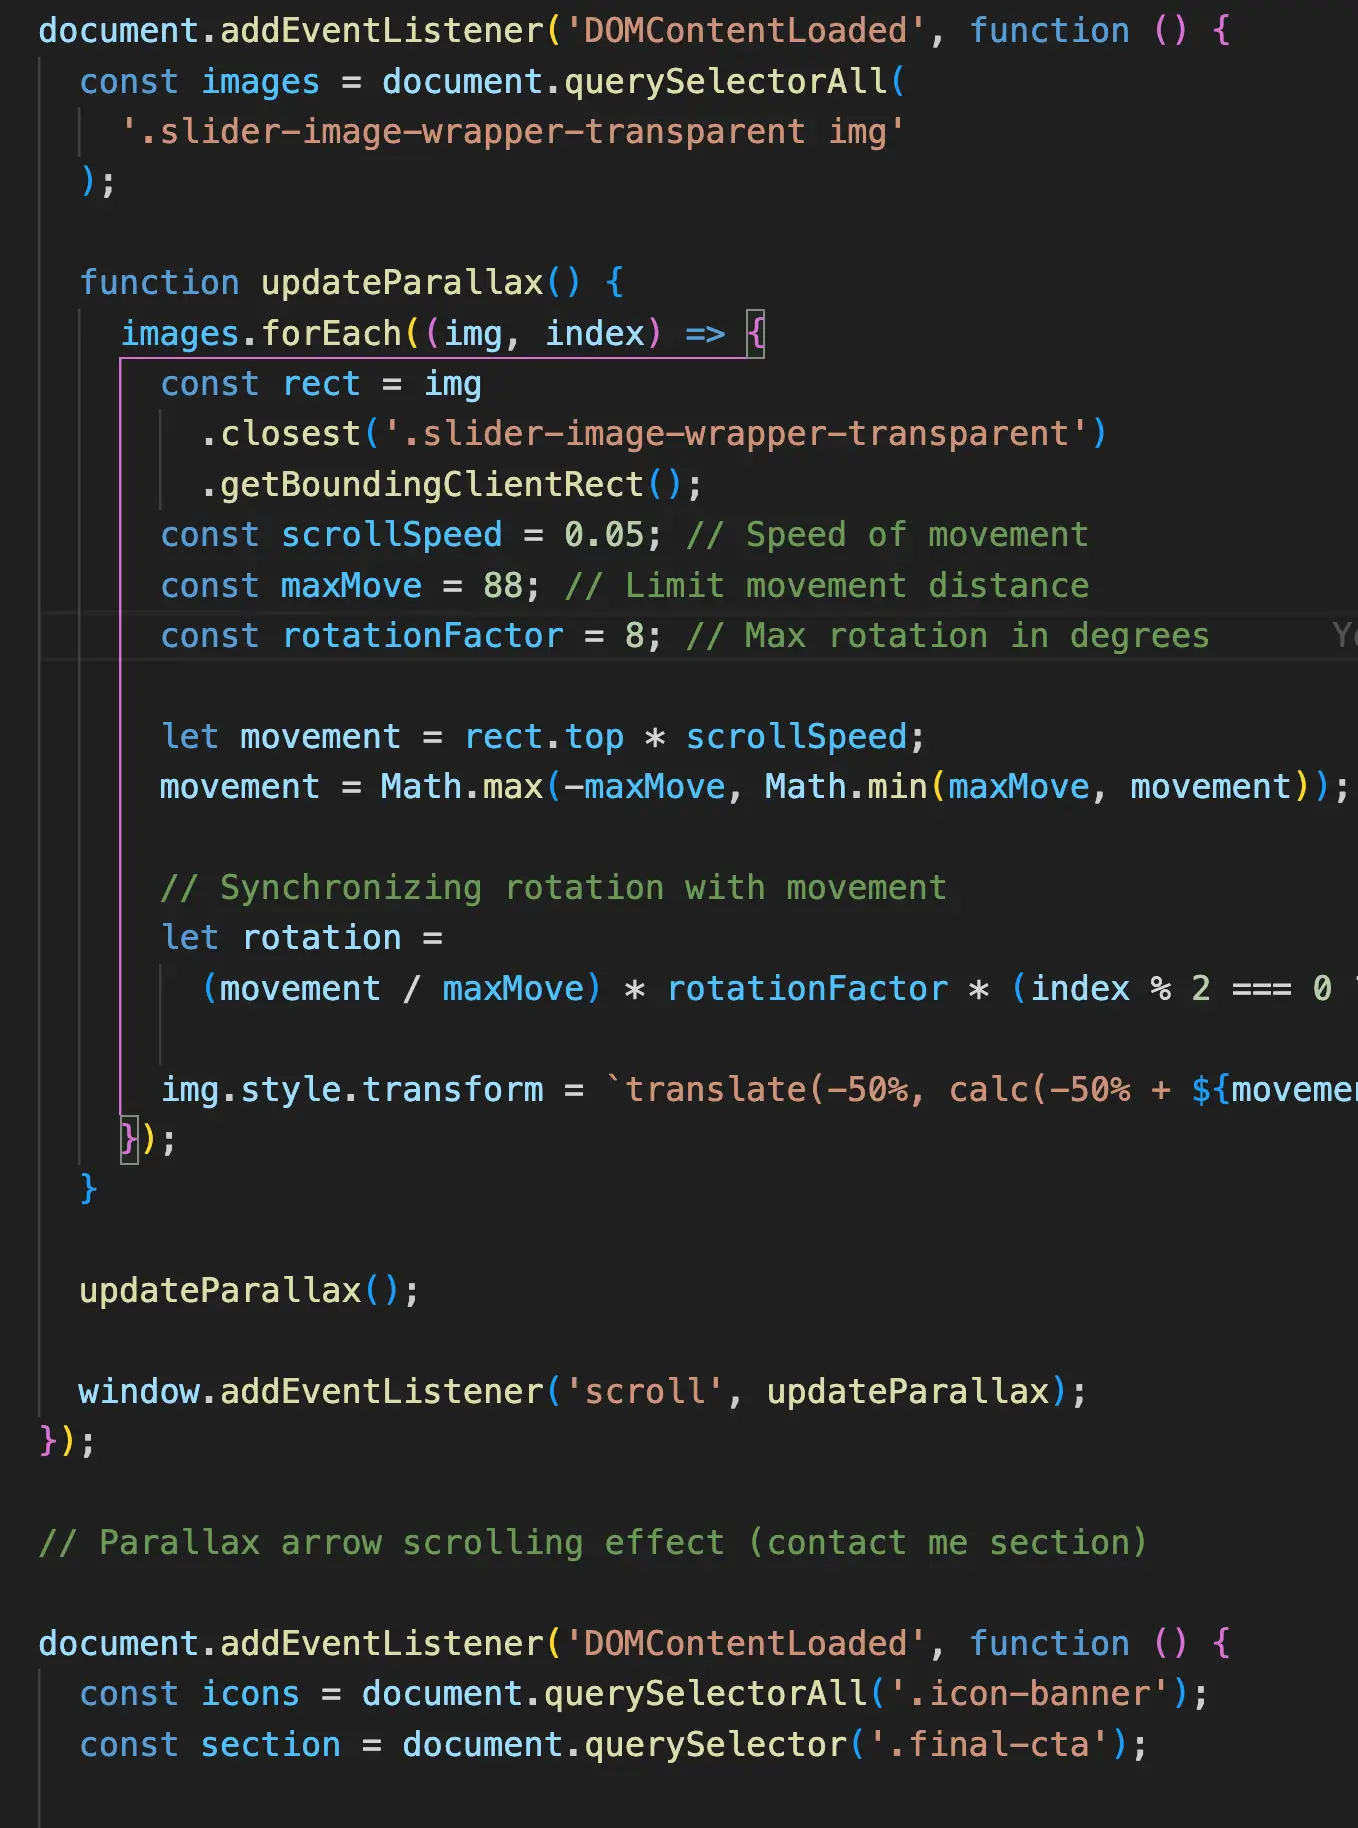Click 'let rotation =' line
Screen dimensions: 1358x1828
coord(302,938)
